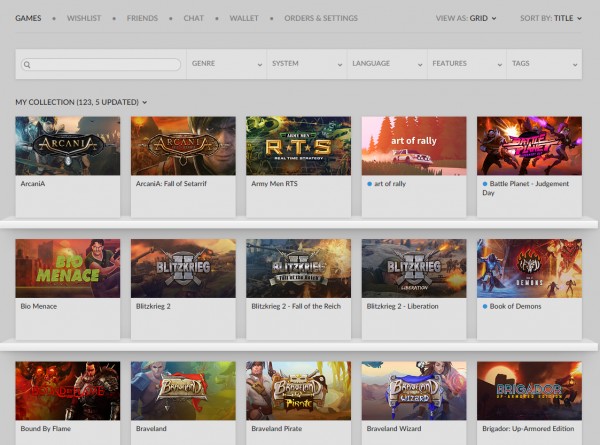The image size is (600, 445).
Task: Expand the System filter
Action: (x=307, y=64)
